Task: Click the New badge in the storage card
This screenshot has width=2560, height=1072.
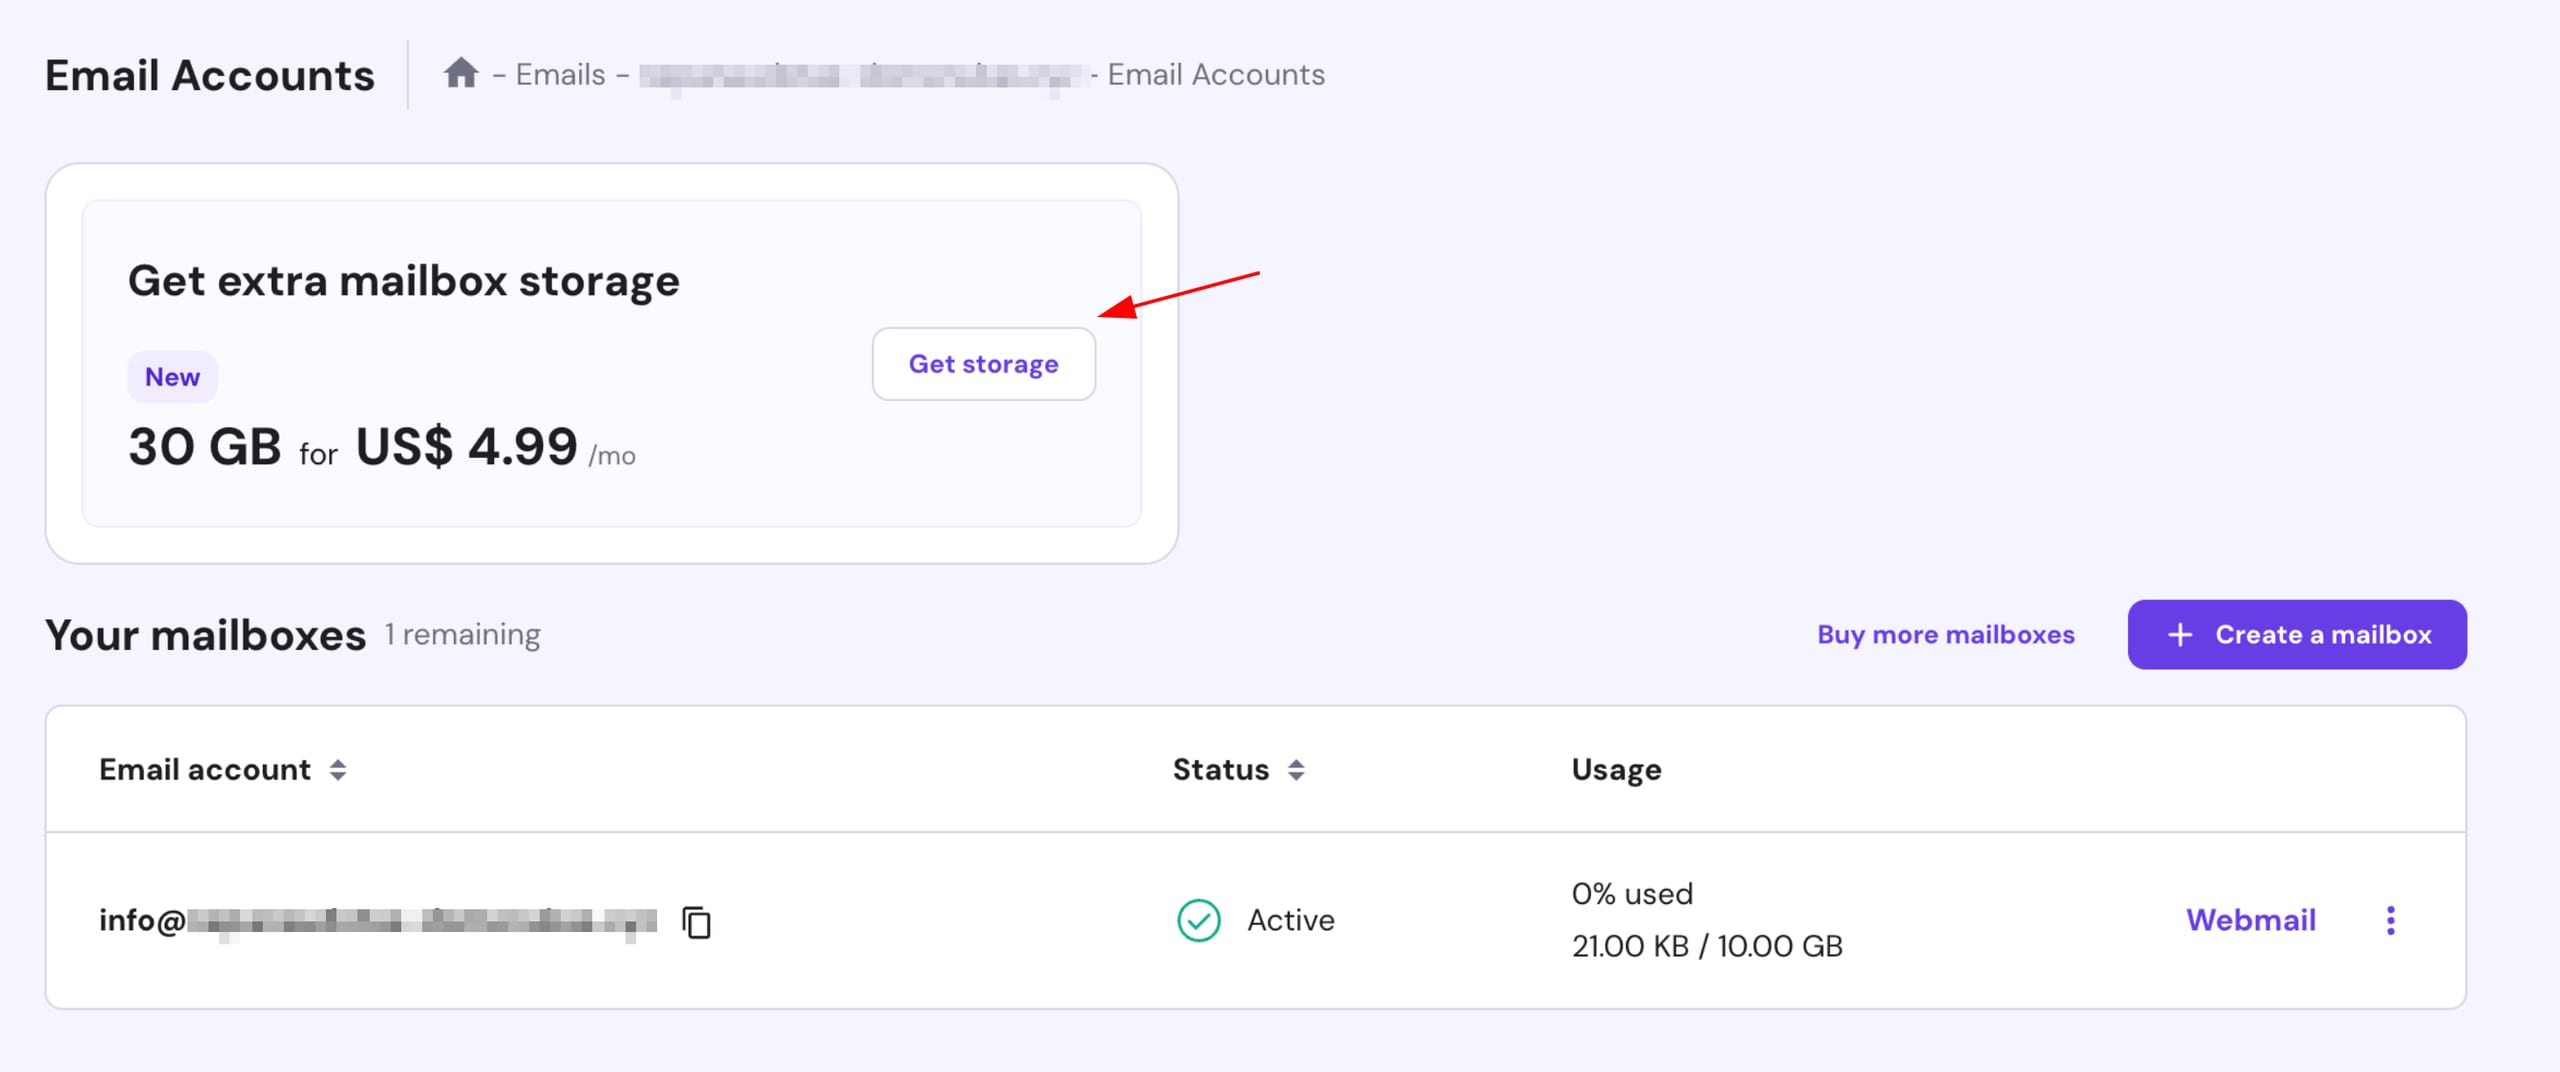Action: pyautogui.click(x=172, y=377)
